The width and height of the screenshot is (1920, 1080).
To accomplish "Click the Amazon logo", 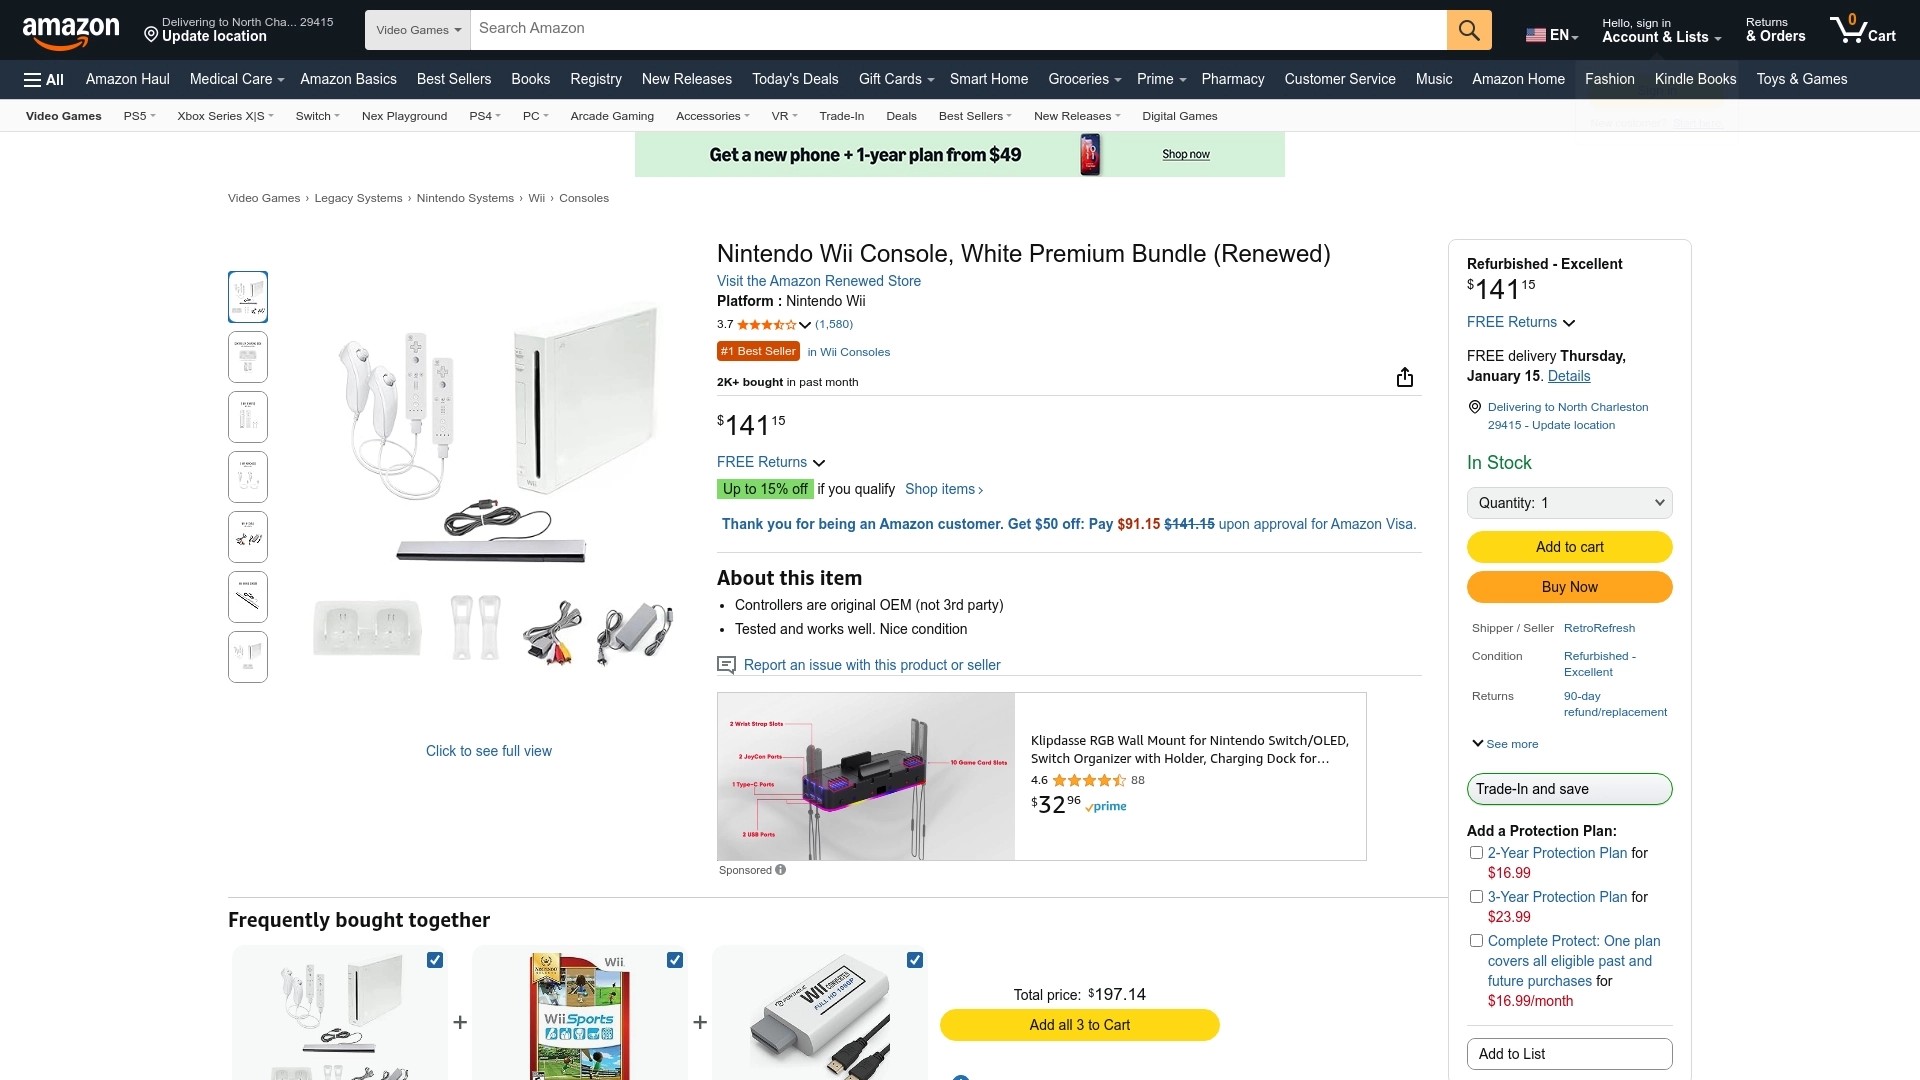I will (x=70, y=31).
